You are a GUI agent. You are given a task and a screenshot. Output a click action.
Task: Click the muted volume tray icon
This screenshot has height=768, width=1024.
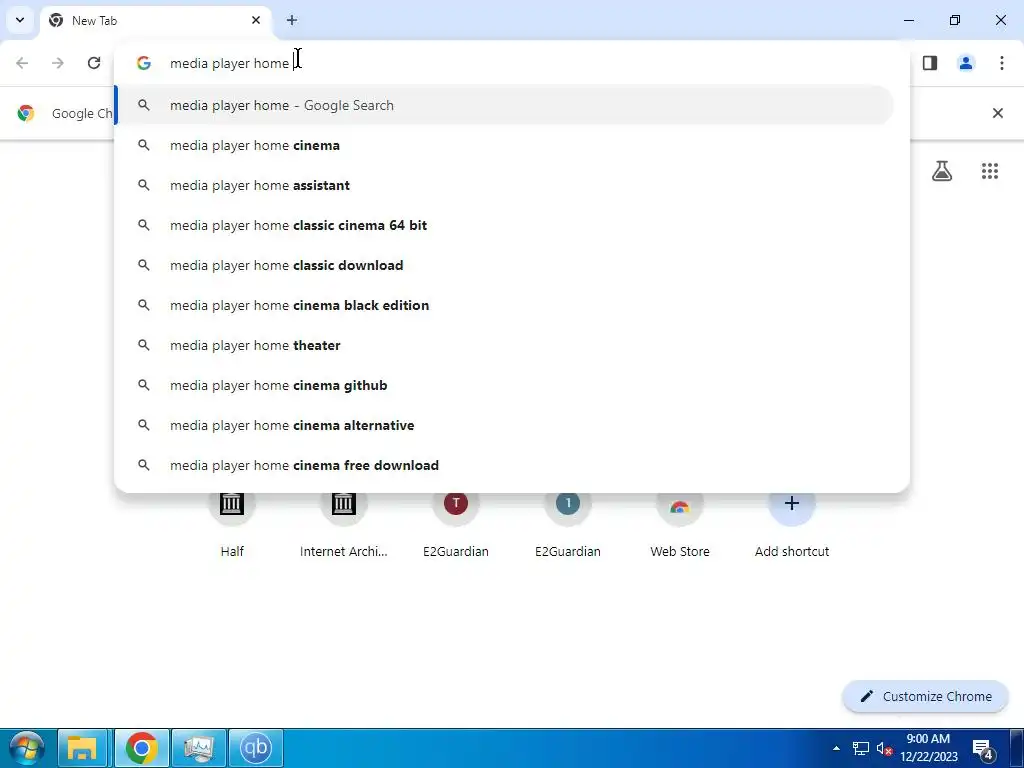(884, 748)
